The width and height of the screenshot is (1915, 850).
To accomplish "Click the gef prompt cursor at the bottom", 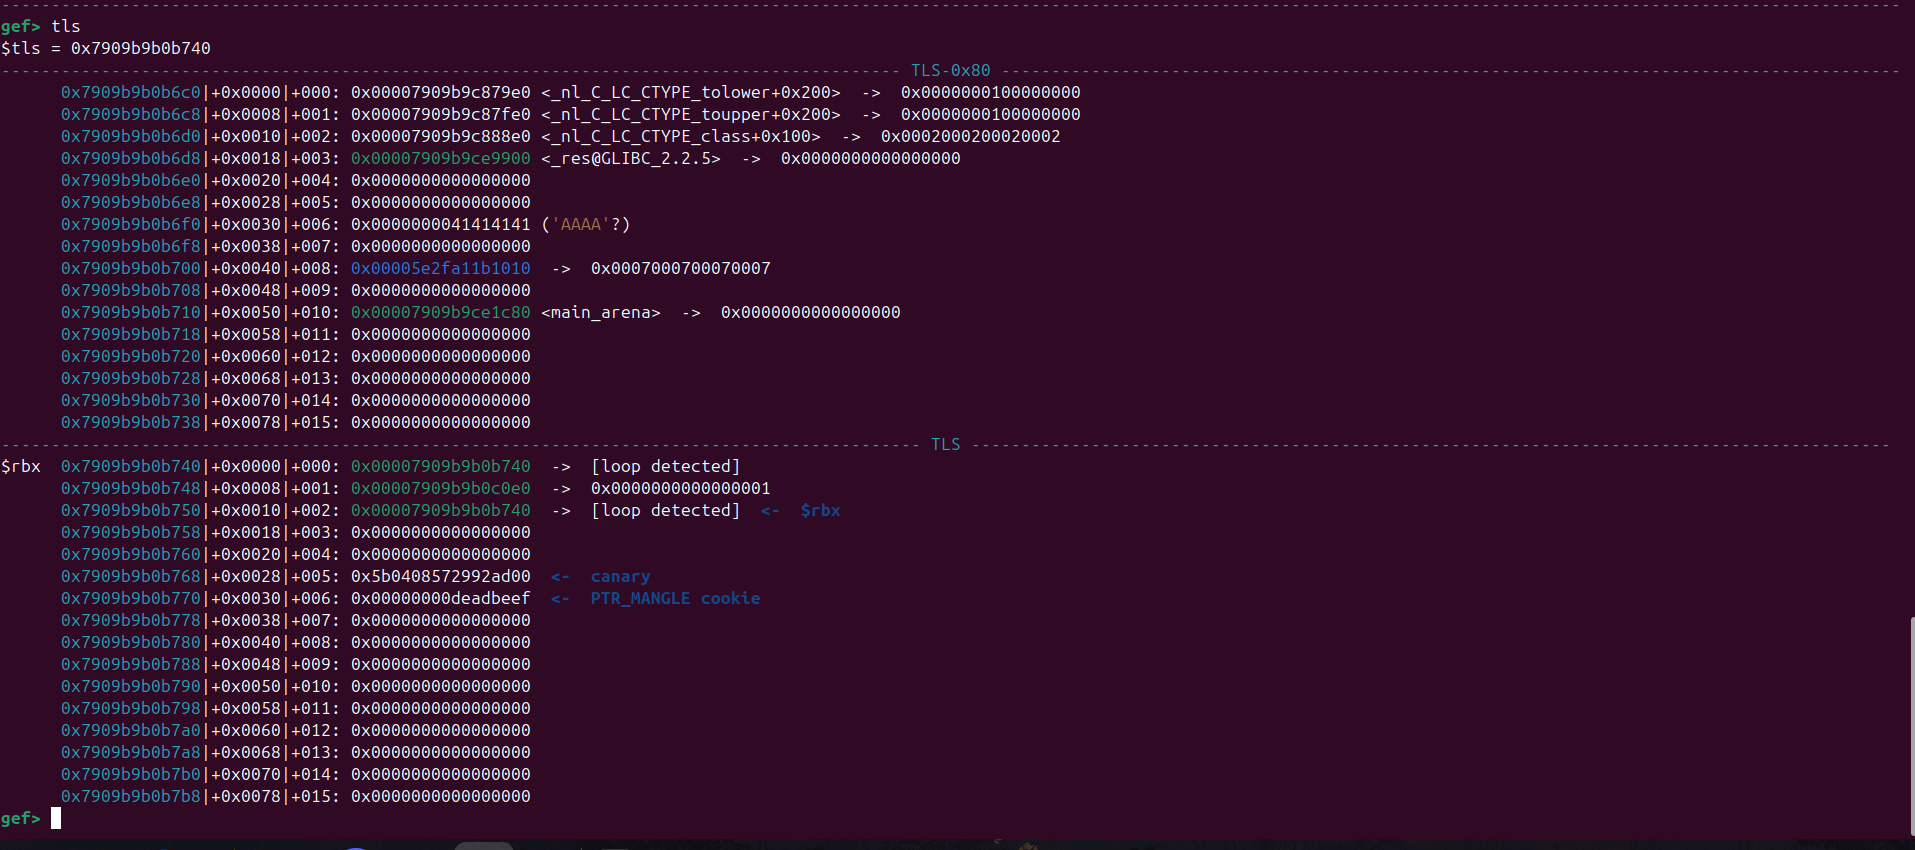I will (56, 818).
